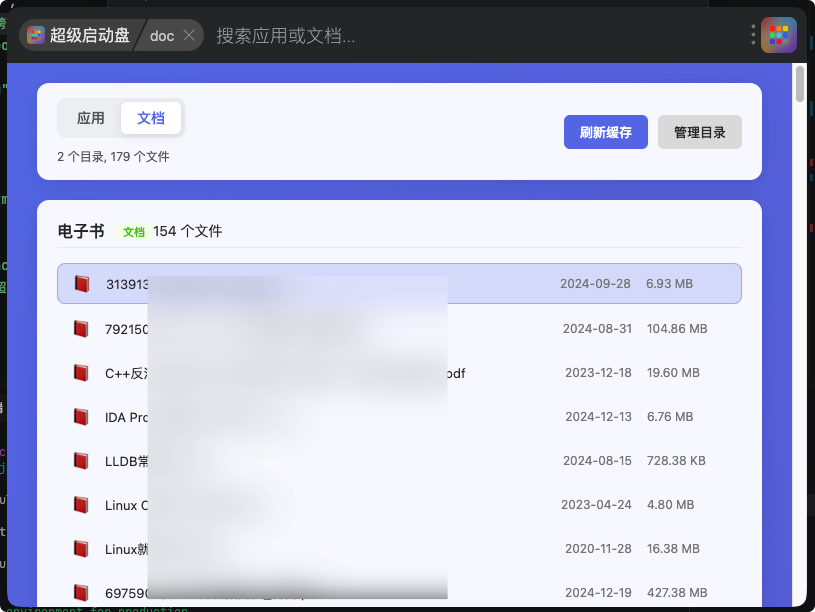The image size is (815, 612).
Task: Open the 104.86 MB file row
Action: pos(676,329)
